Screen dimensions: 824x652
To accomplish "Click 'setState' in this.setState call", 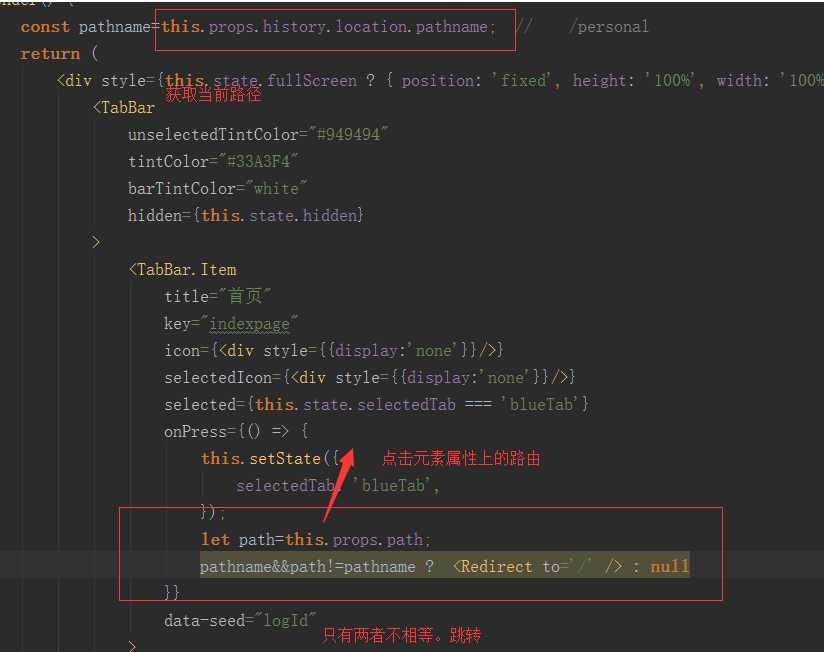I will point(285,459).
